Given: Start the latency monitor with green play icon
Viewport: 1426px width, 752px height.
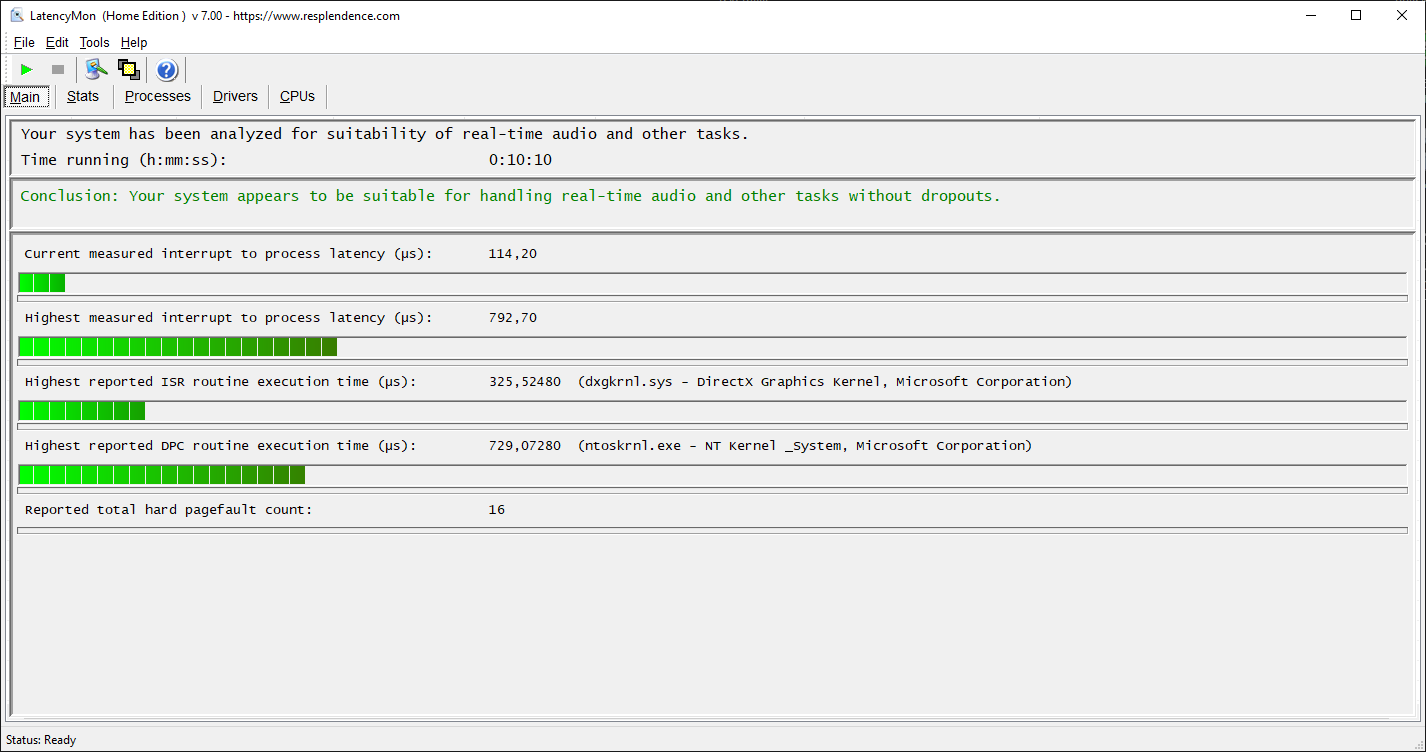Looking at the screenshot, I should coord(27,70).
